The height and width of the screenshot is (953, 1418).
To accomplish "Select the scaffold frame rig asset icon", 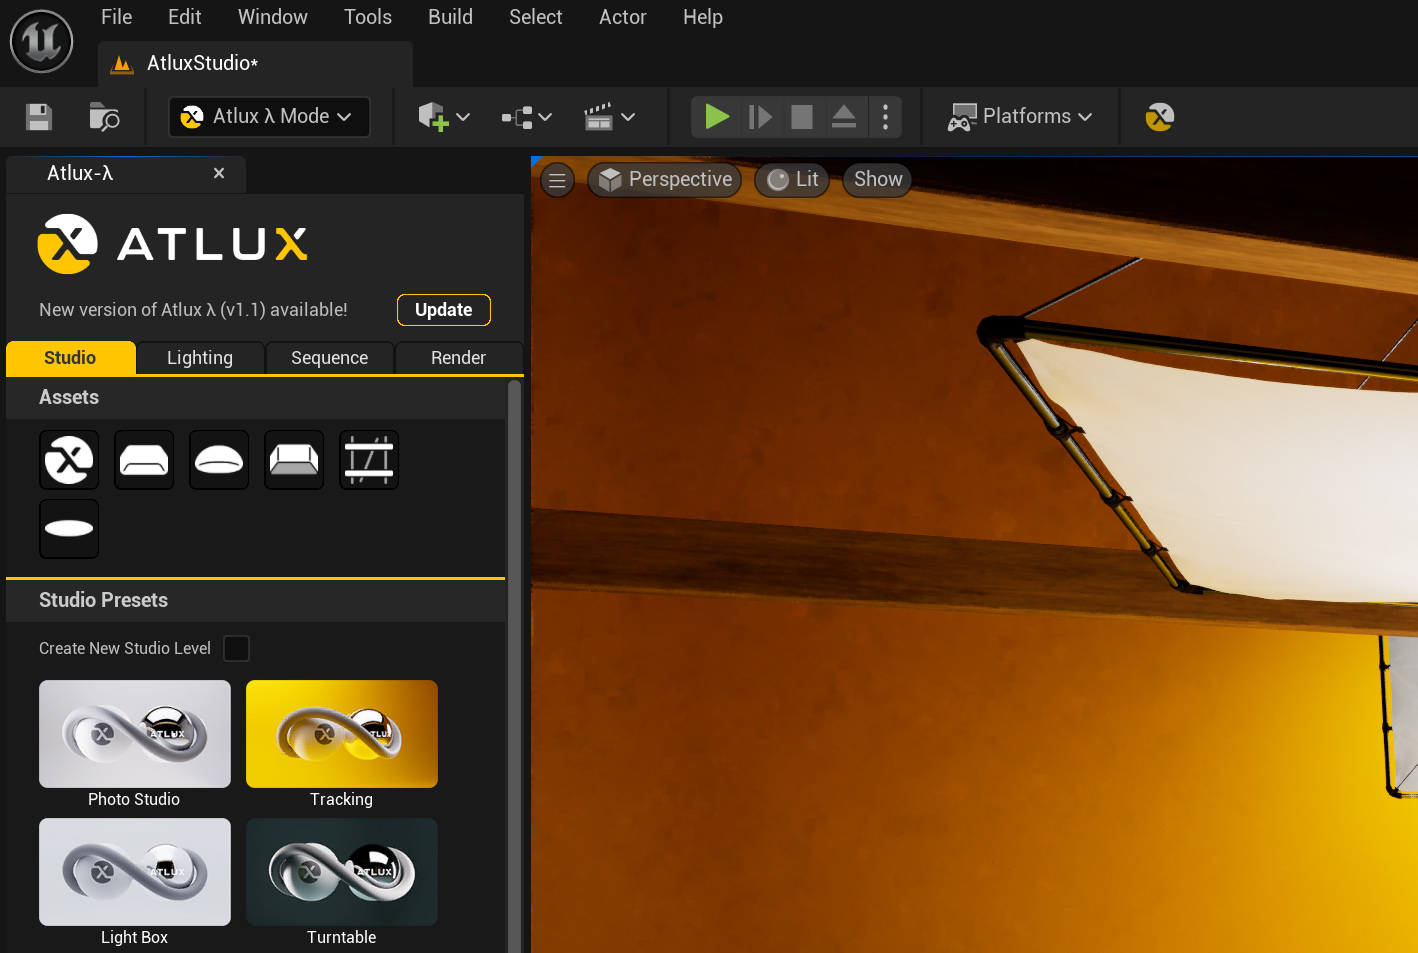I will [x=369, y=460].
